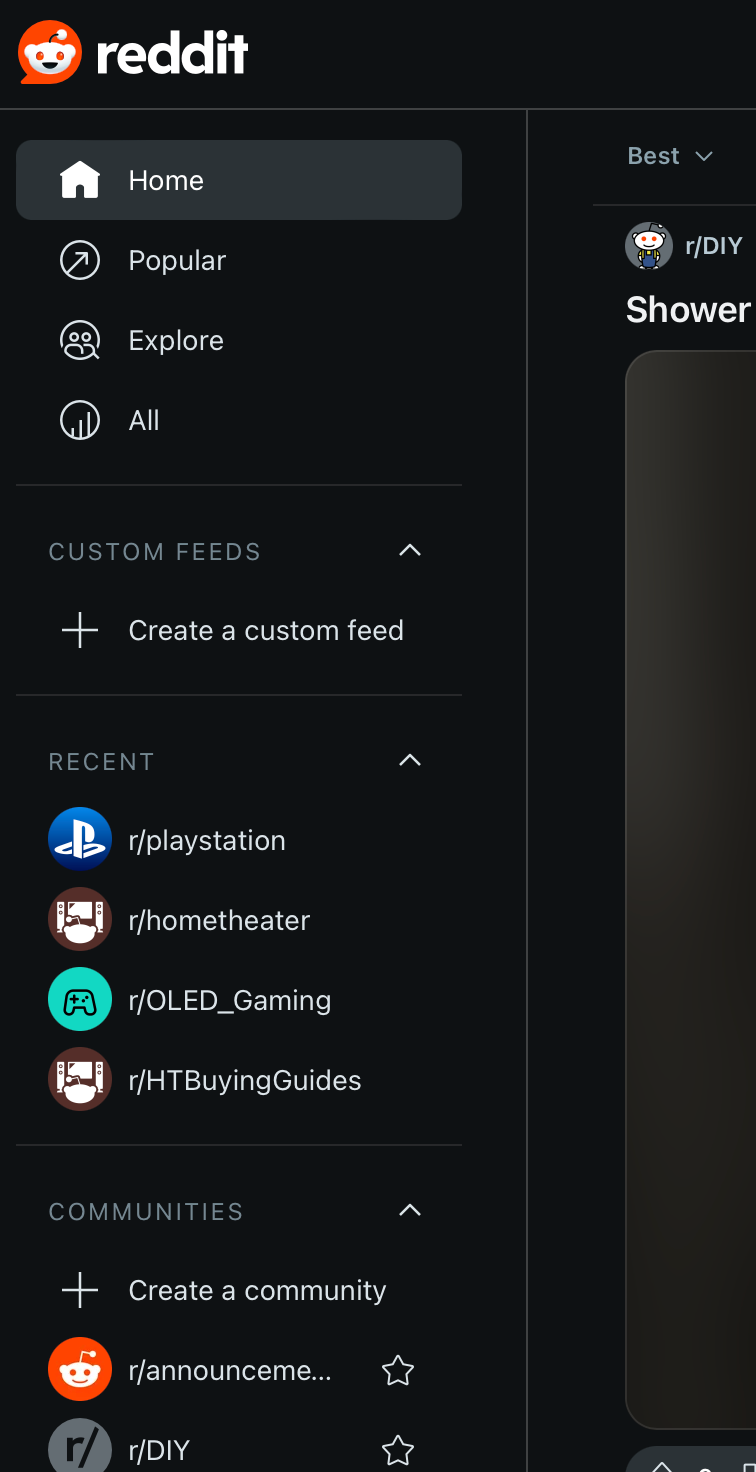The image size is (756, 1472).
Task: Click Create a community
Action: point(257,1291)
